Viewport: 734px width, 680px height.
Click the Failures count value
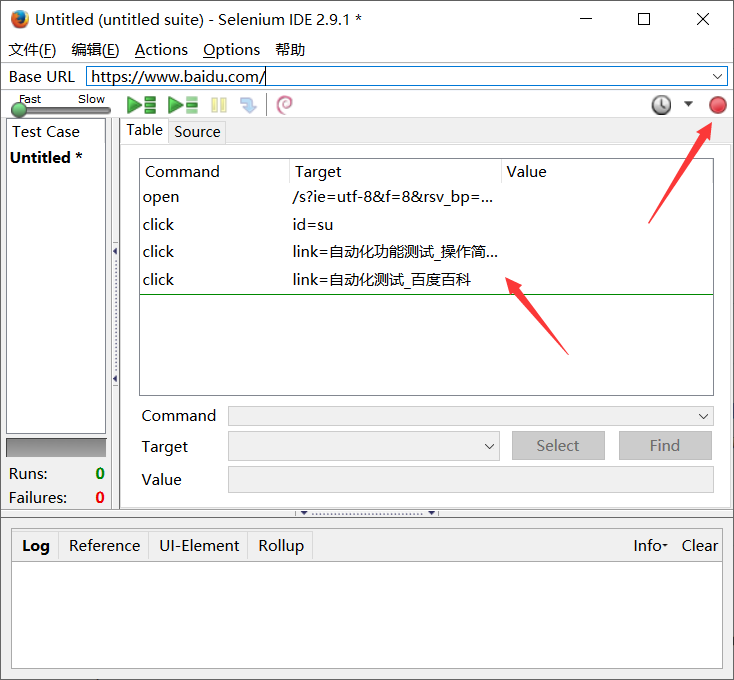coord(100,497)
